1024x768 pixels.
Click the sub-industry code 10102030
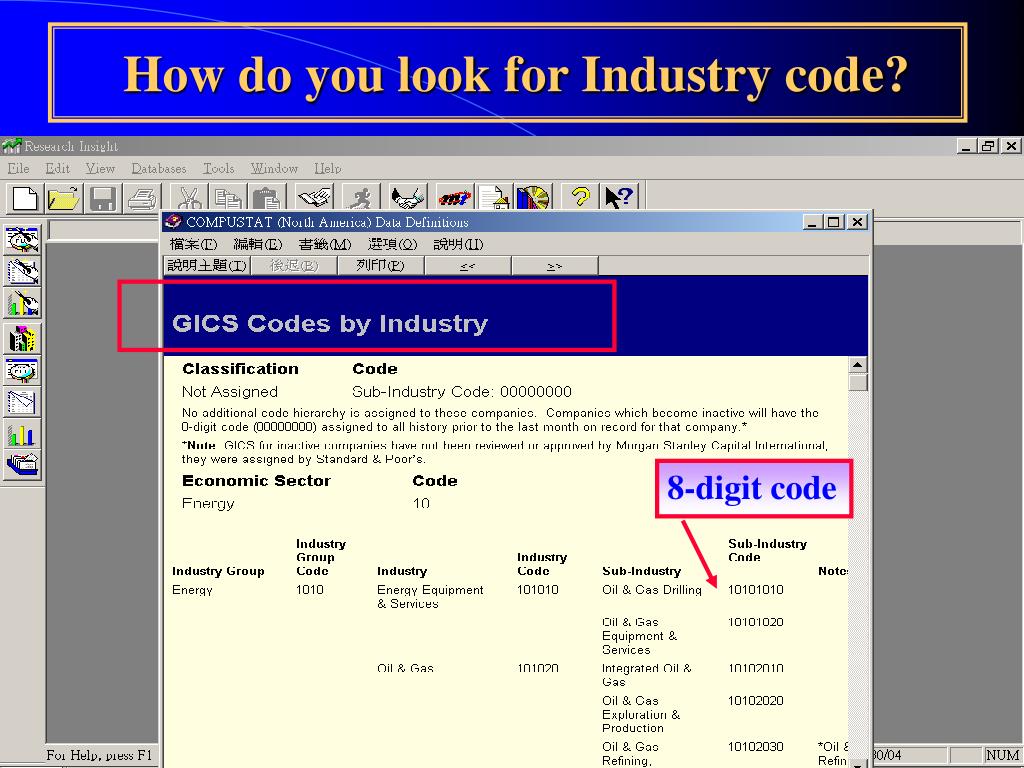point(756,746)
